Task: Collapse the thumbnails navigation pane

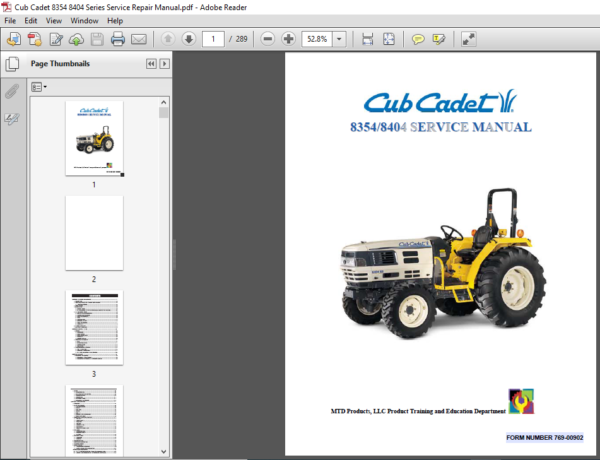Action: pyautogui.click(x=151, y=63)
